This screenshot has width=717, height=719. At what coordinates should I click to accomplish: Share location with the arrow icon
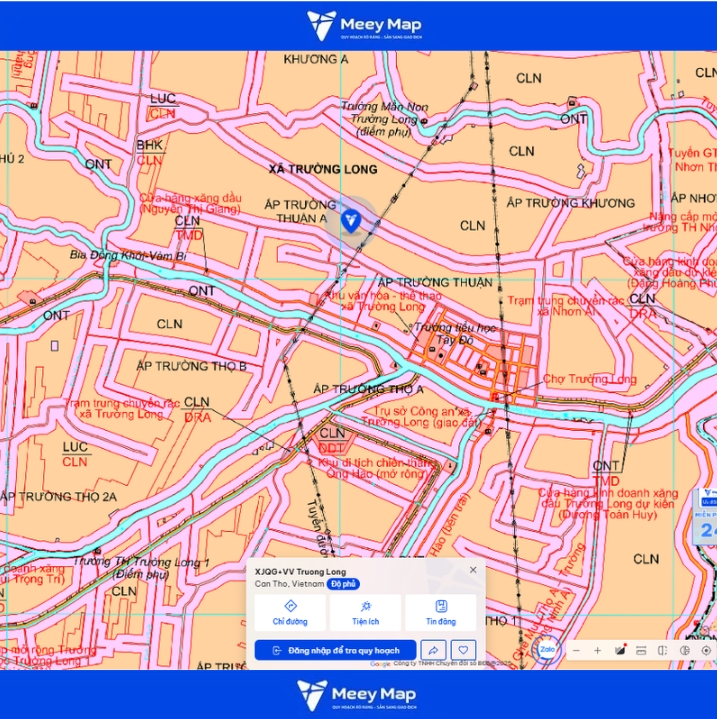point(433,650)
